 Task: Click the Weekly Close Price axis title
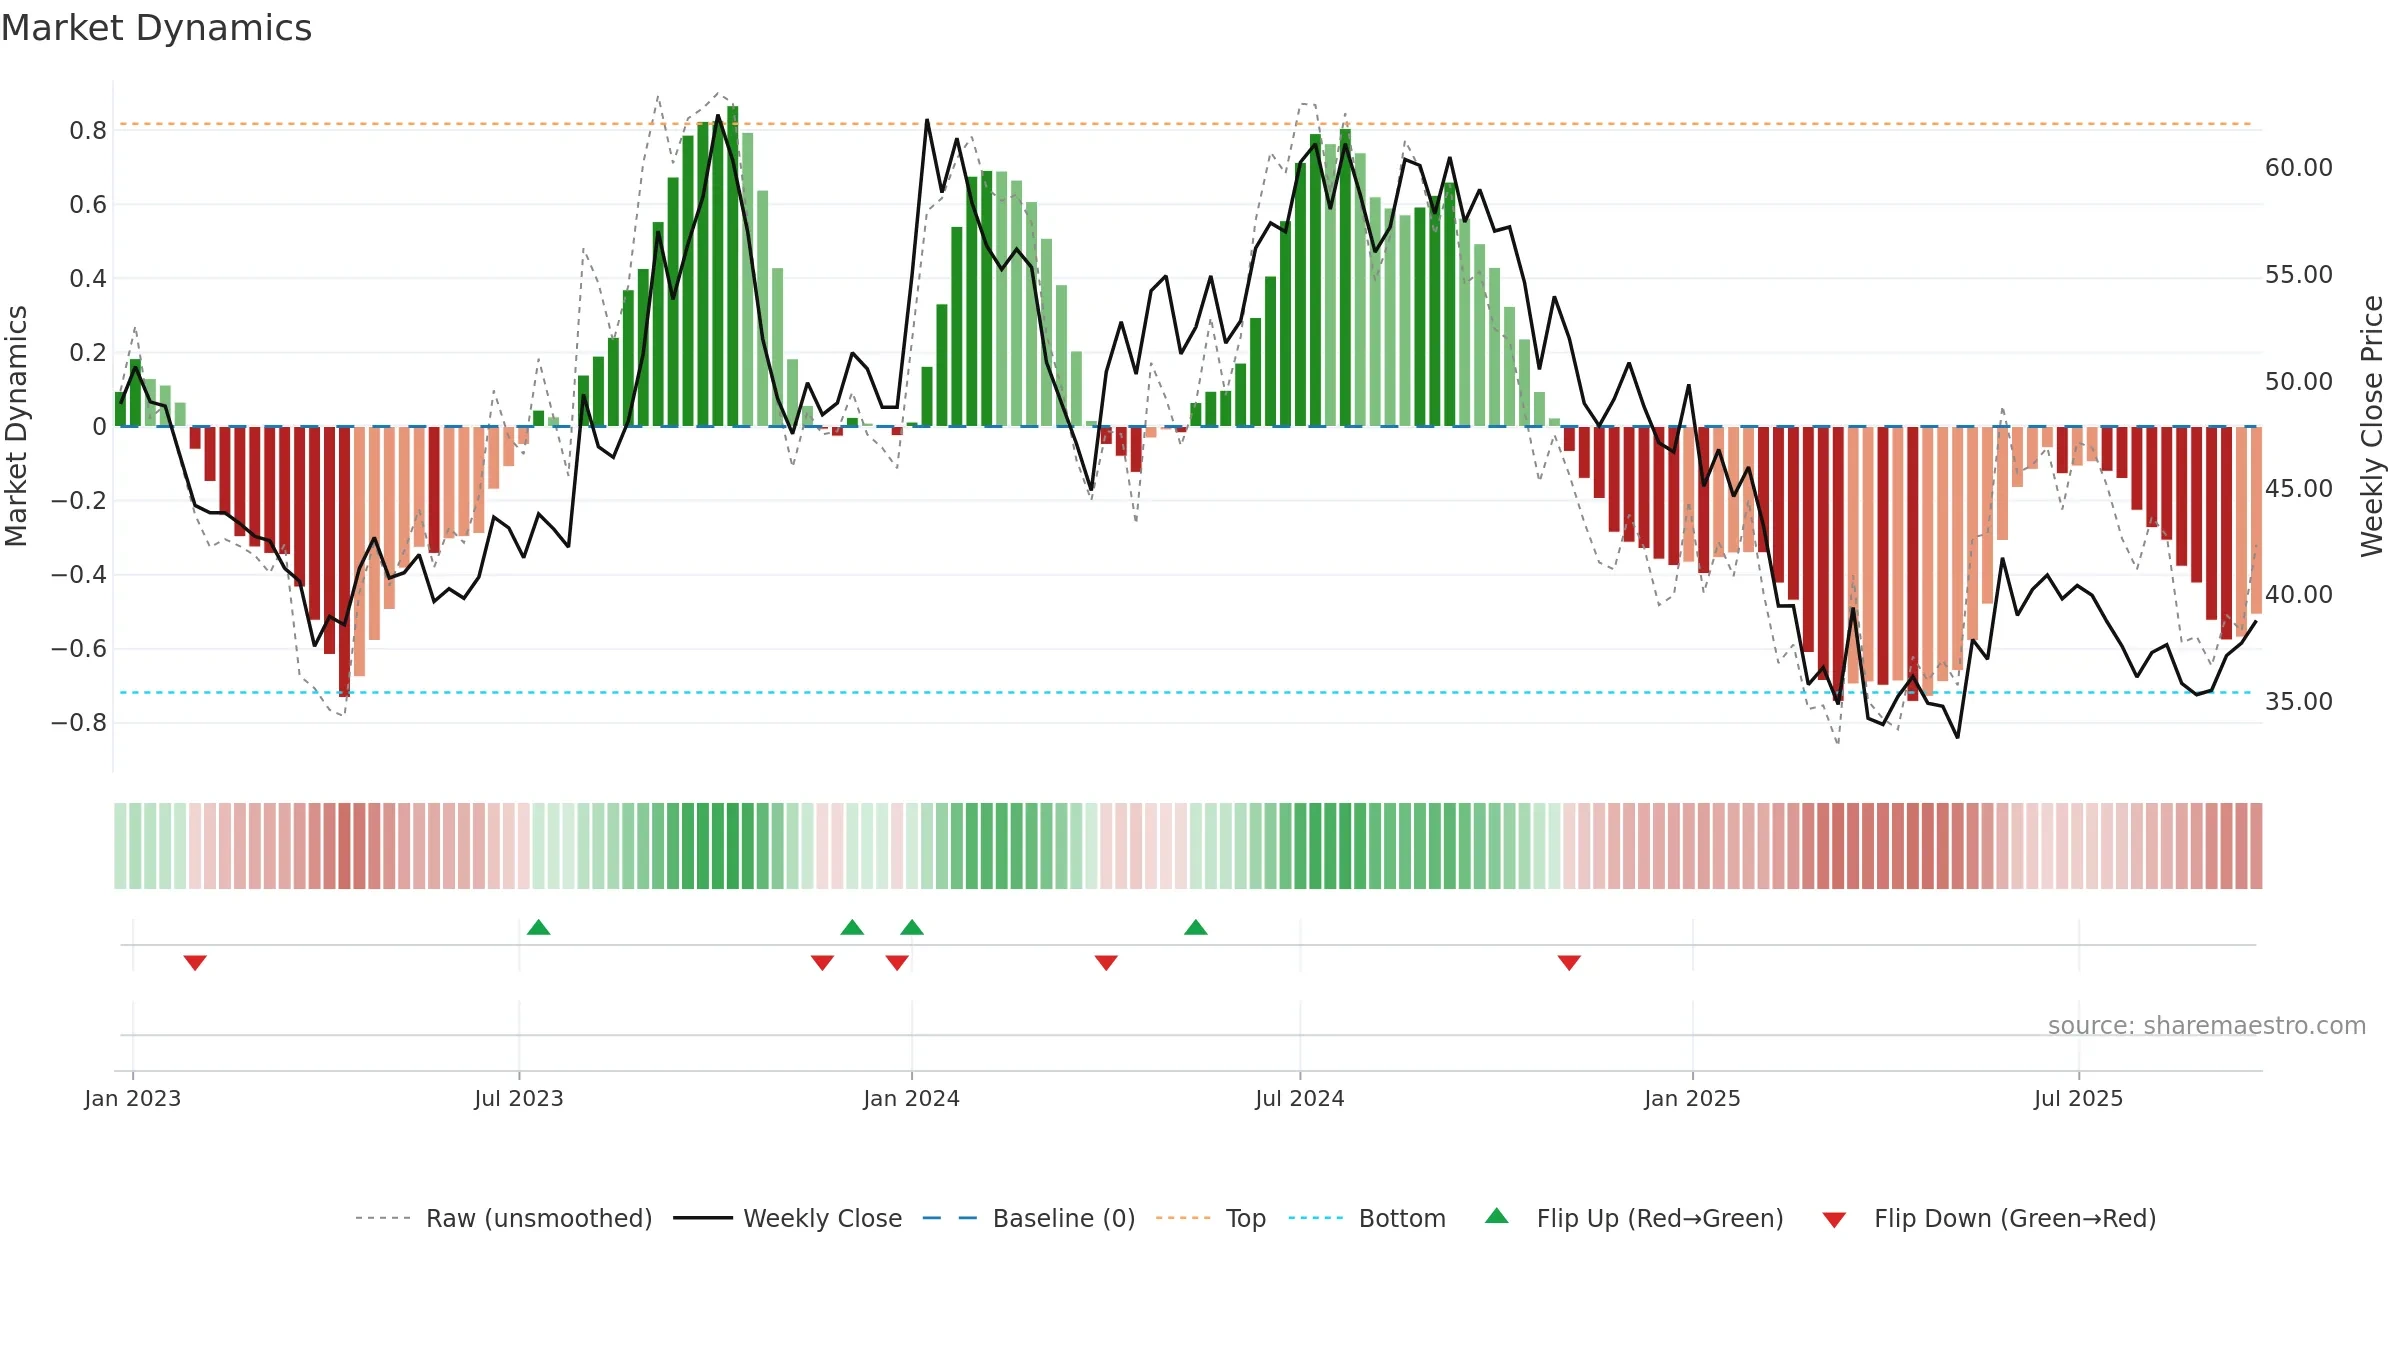pos(2372,426)
